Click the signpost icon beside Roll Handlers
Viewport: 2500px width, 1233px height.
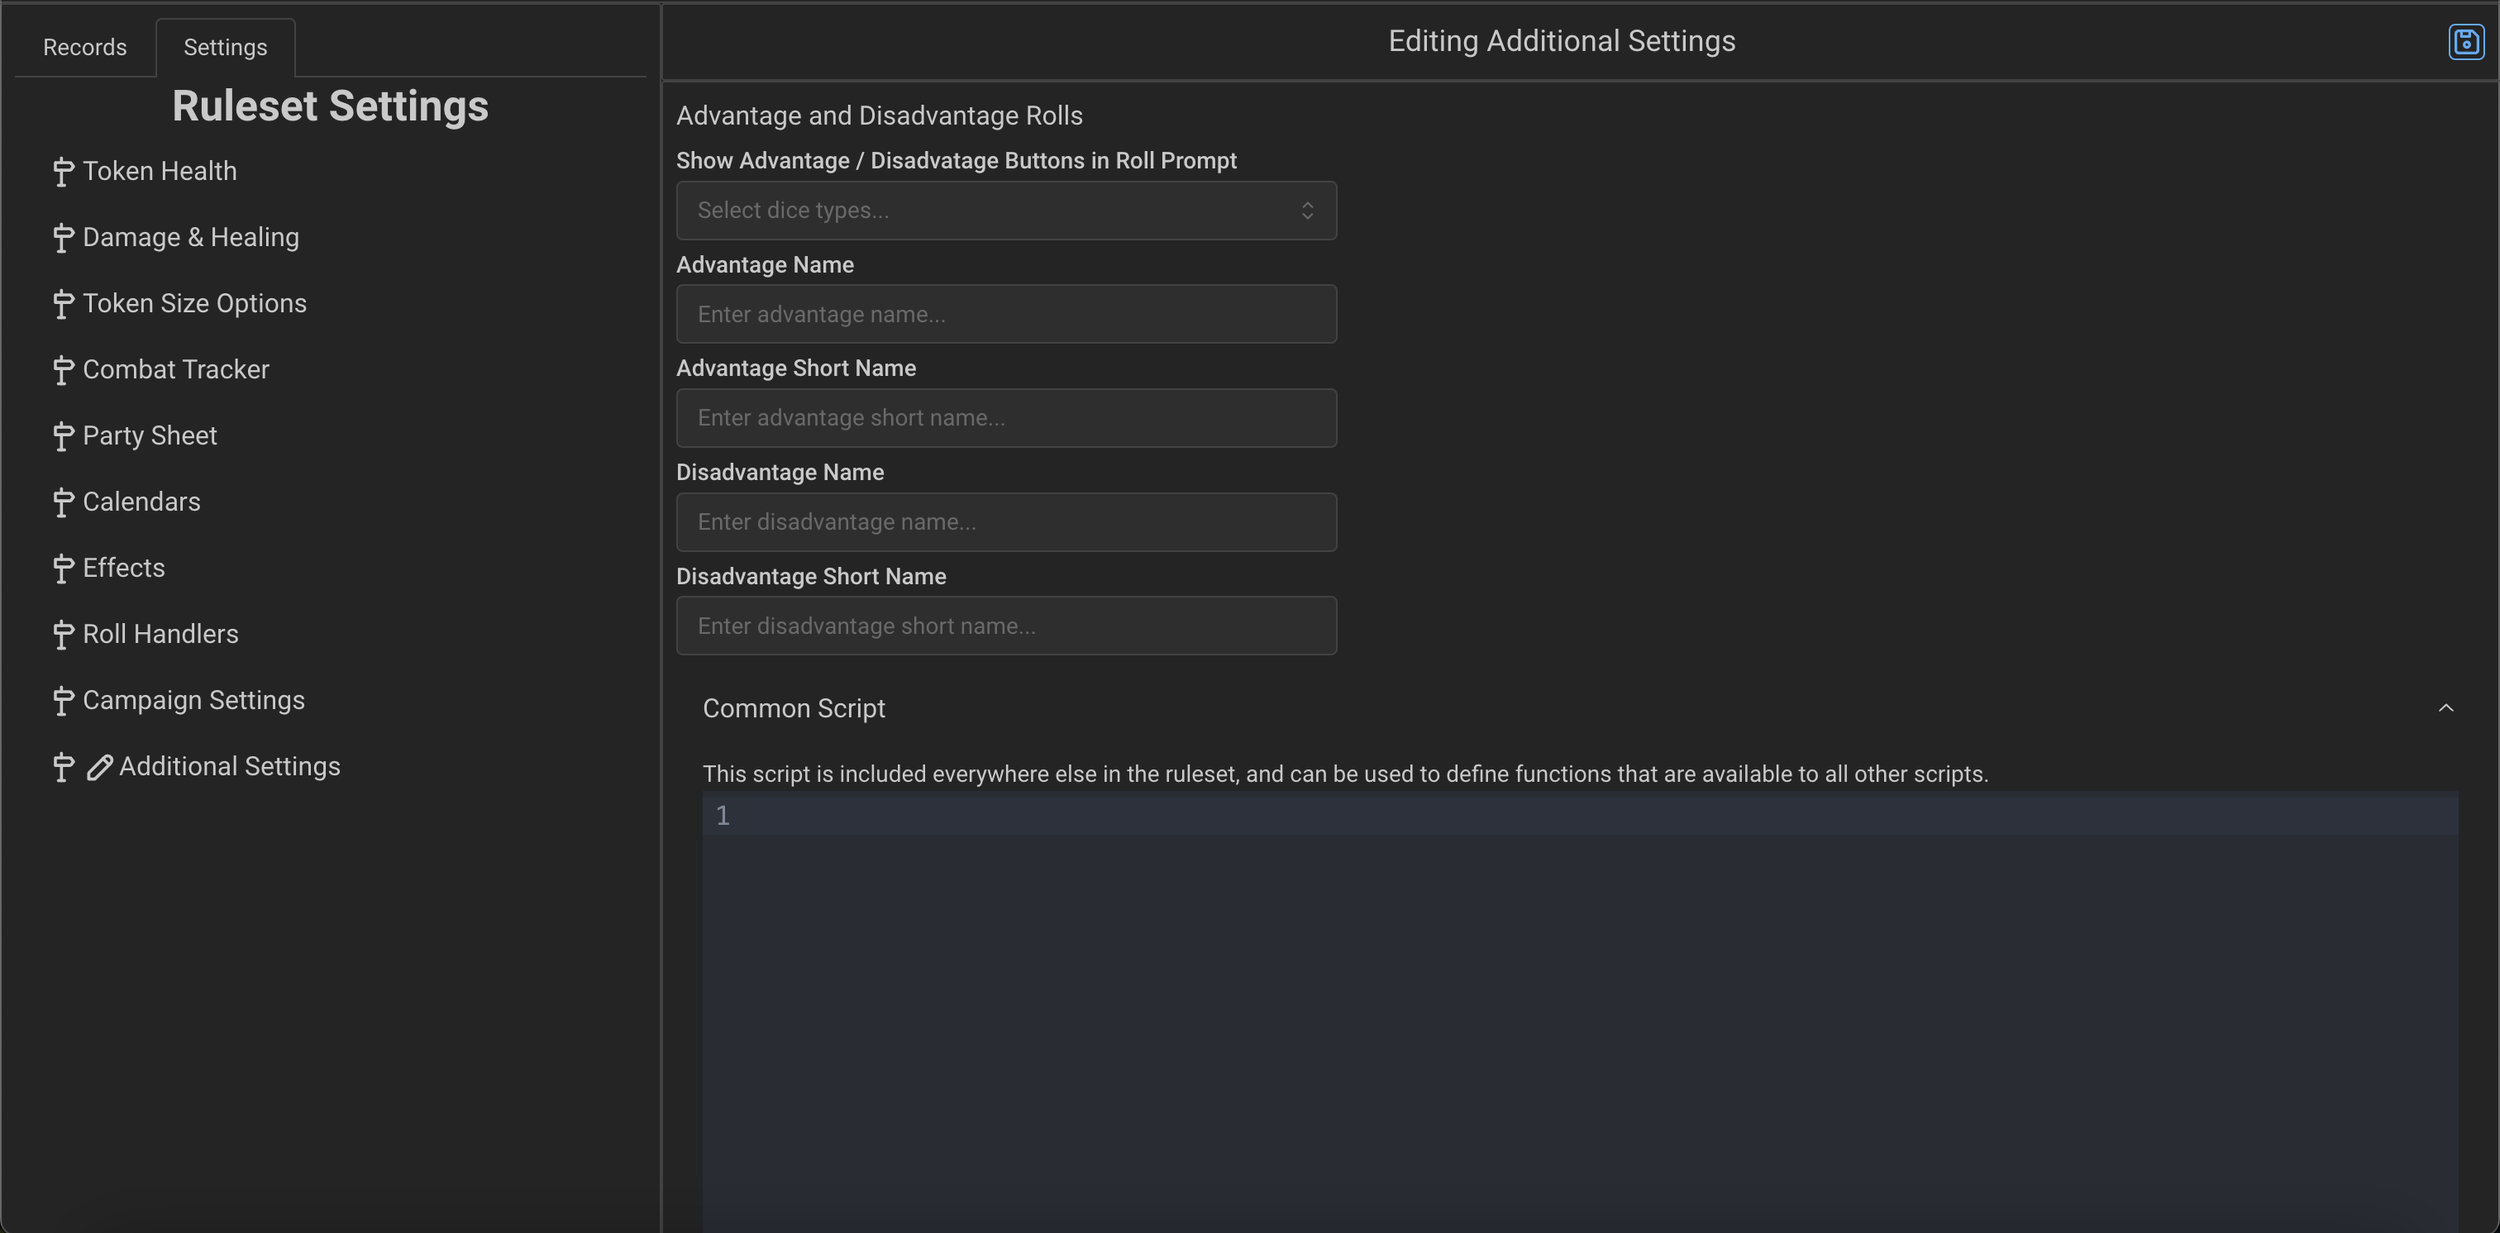pos(63,635)
